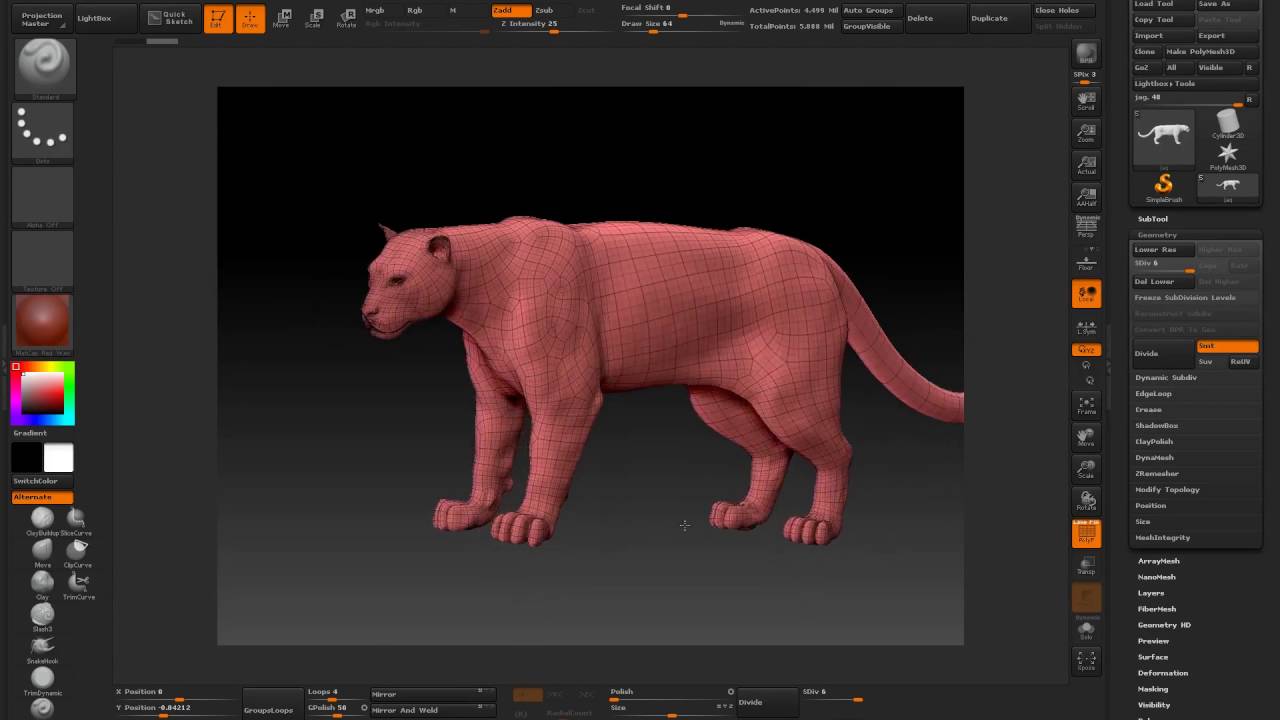Click the Projection Master button
Screen dimensions: 1280x720
point(42,18)
